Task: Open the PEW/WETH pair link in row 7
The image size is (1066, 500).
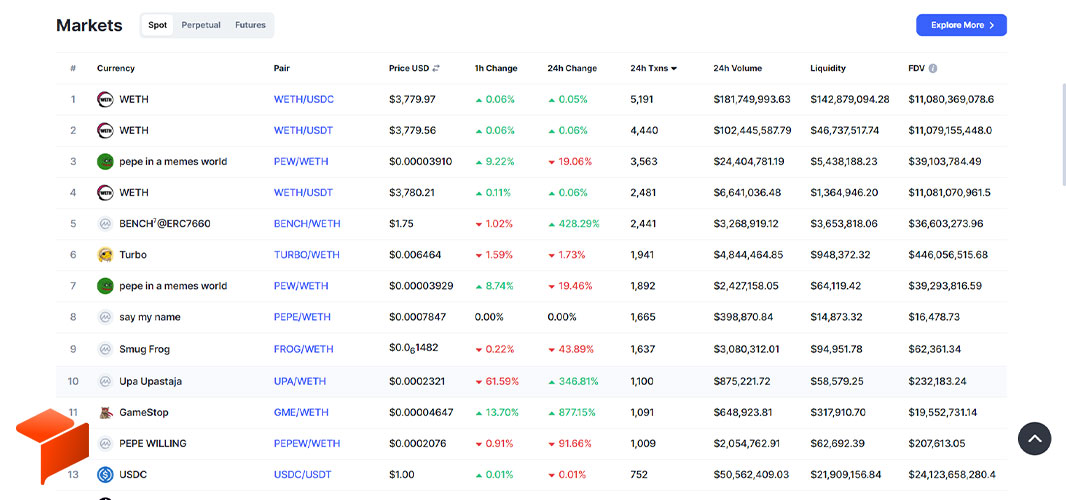Action: (x=301, y=286)
